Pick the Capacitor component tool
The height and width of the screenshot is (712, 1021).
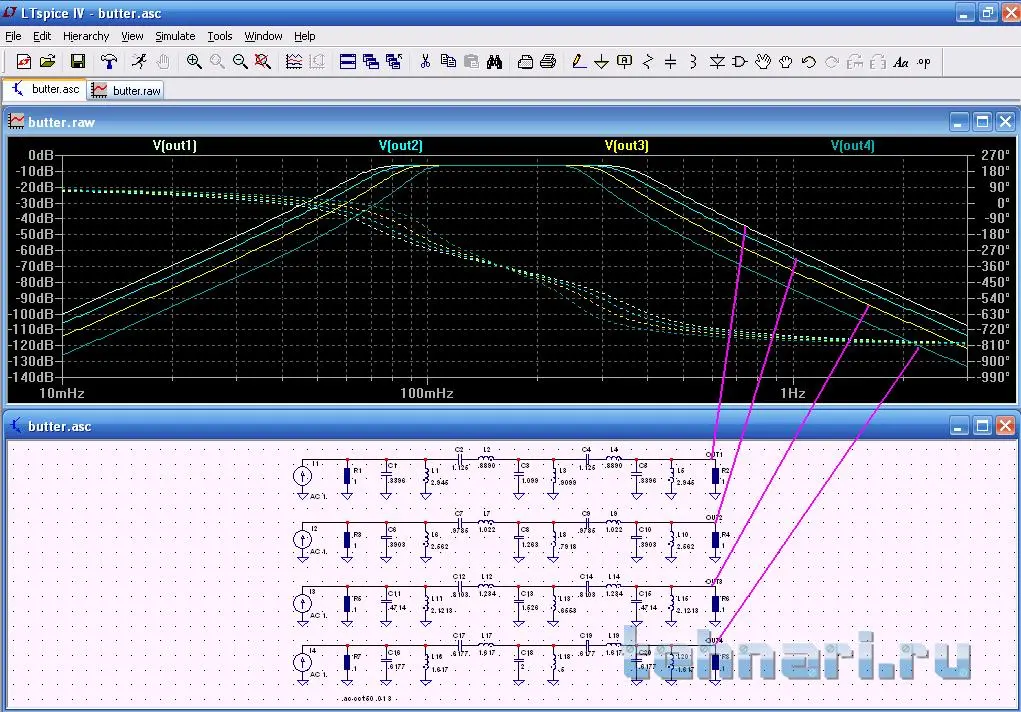click(670, 61)
